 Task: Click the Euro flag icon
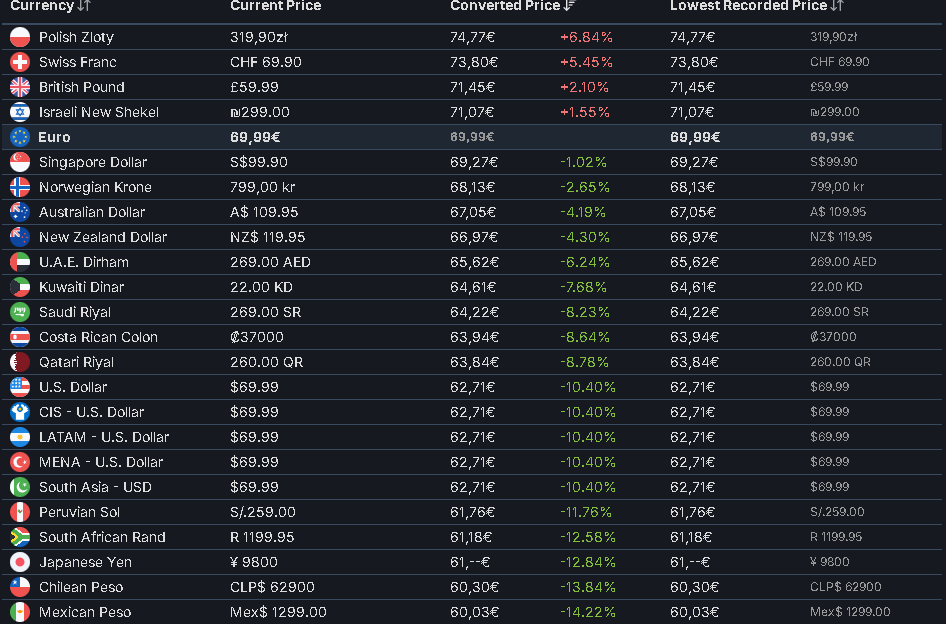tap(20, 137)
